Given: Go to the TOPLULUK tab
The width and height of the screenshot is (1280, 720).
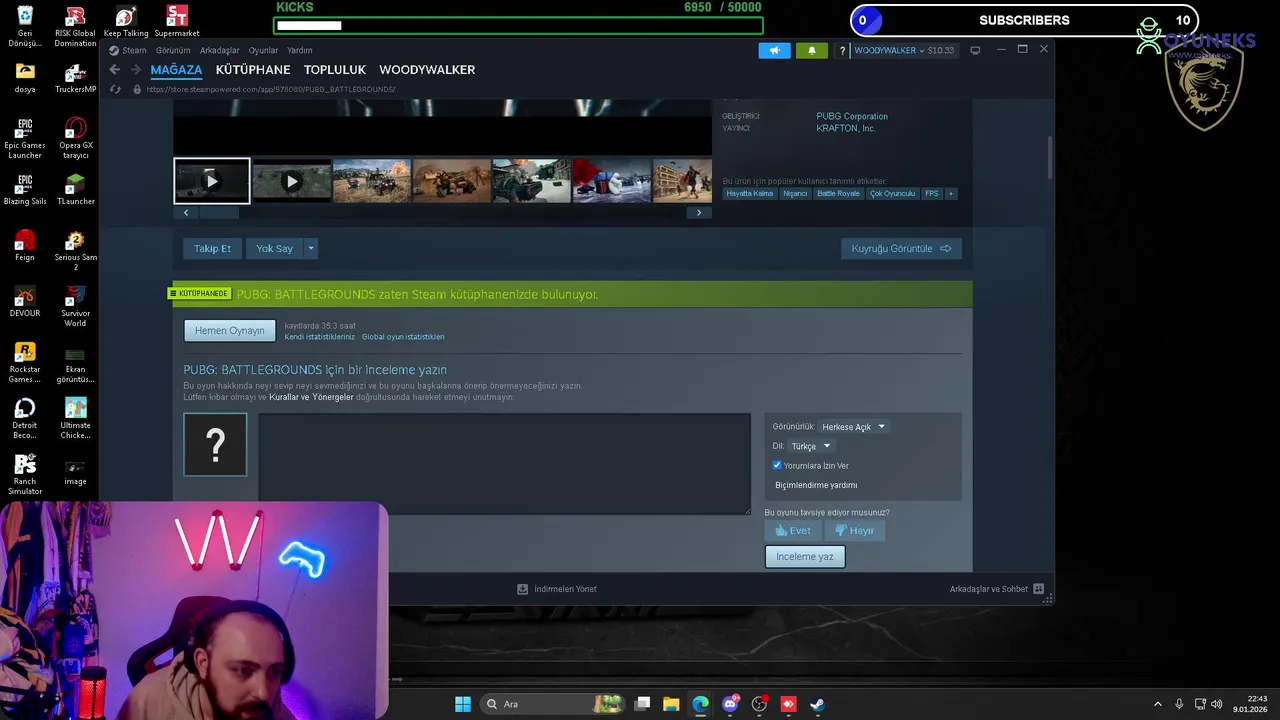Looking at the screenshot, I should 335,70.
